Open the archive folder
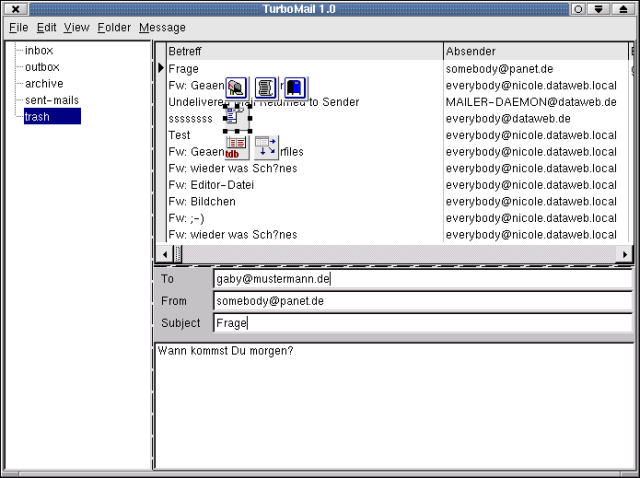This screenshot has width=640, height=478. point(44,84)
